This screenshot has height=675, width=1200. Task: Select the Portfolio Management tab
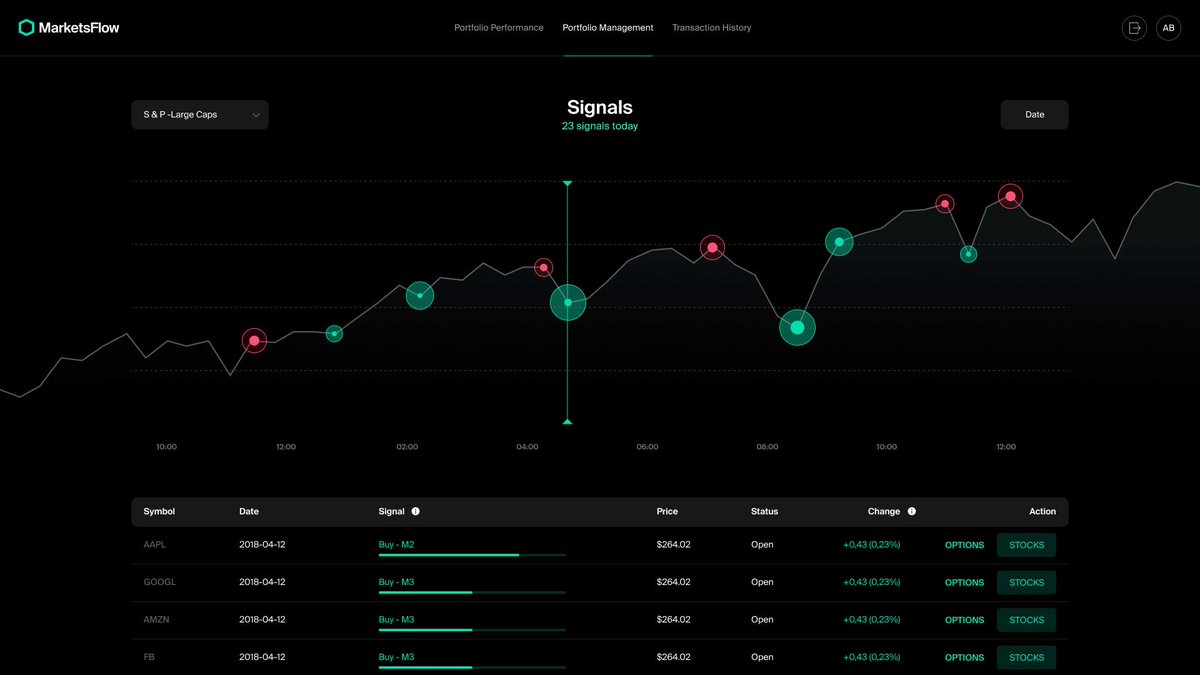(x=608, y=28)
